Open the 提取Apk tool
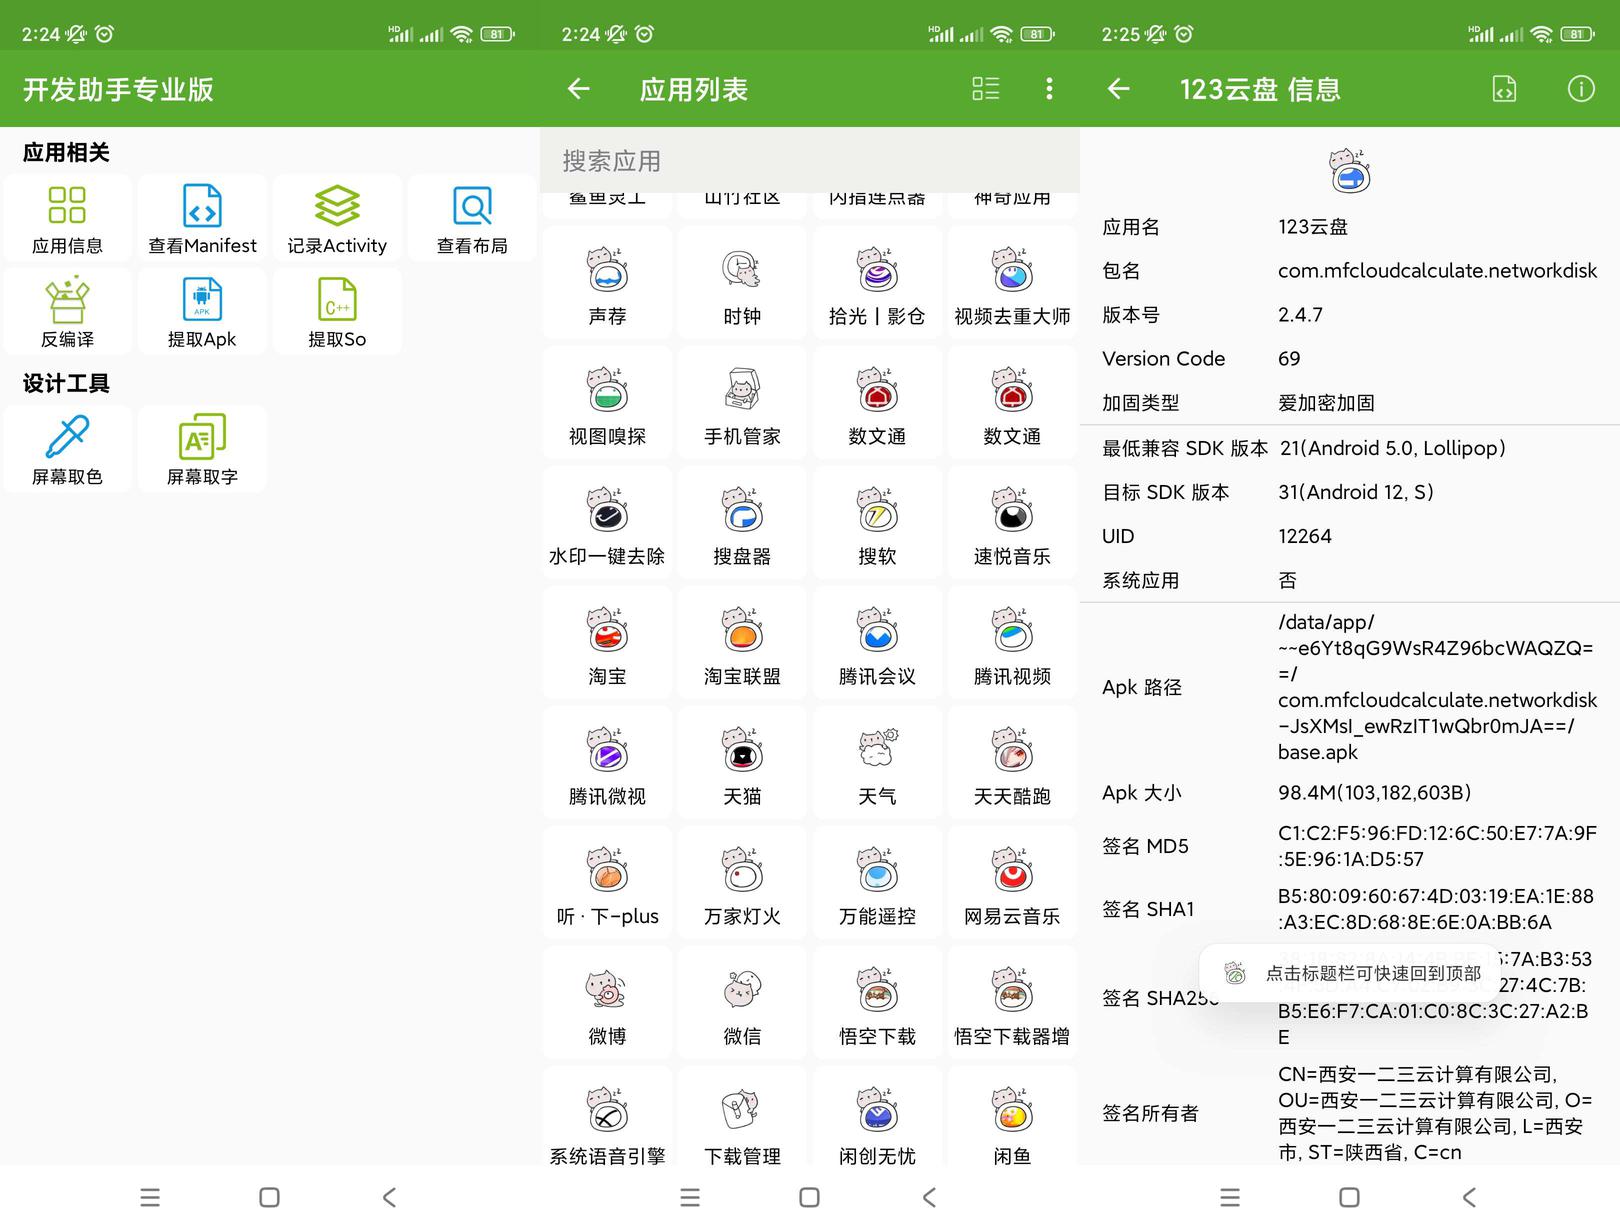 tap(202, 312)
